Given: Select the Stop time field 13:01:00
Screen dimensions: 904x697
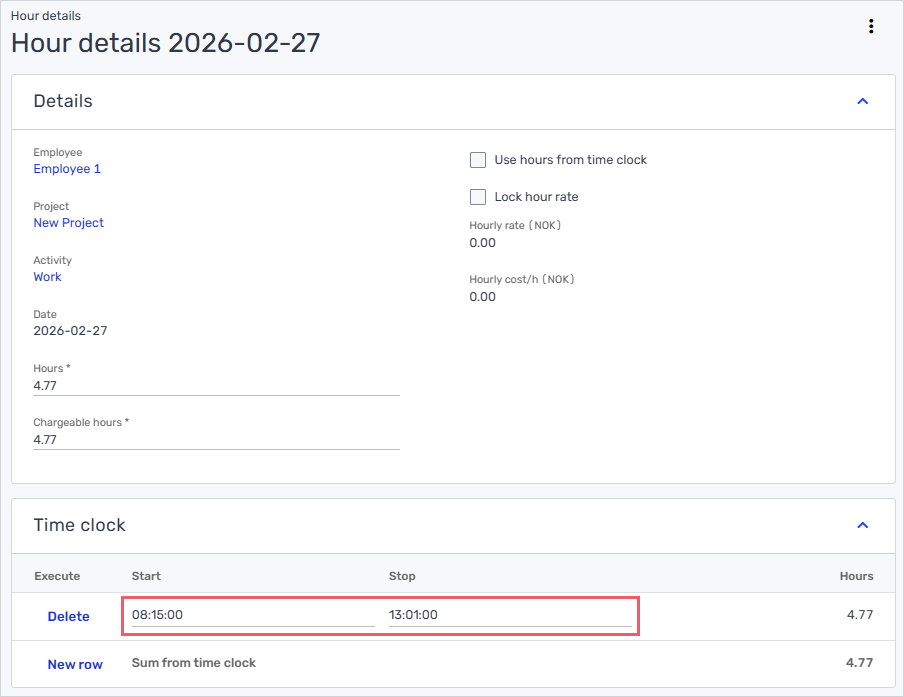Looking at the screenshot, I should click(509, 615).
